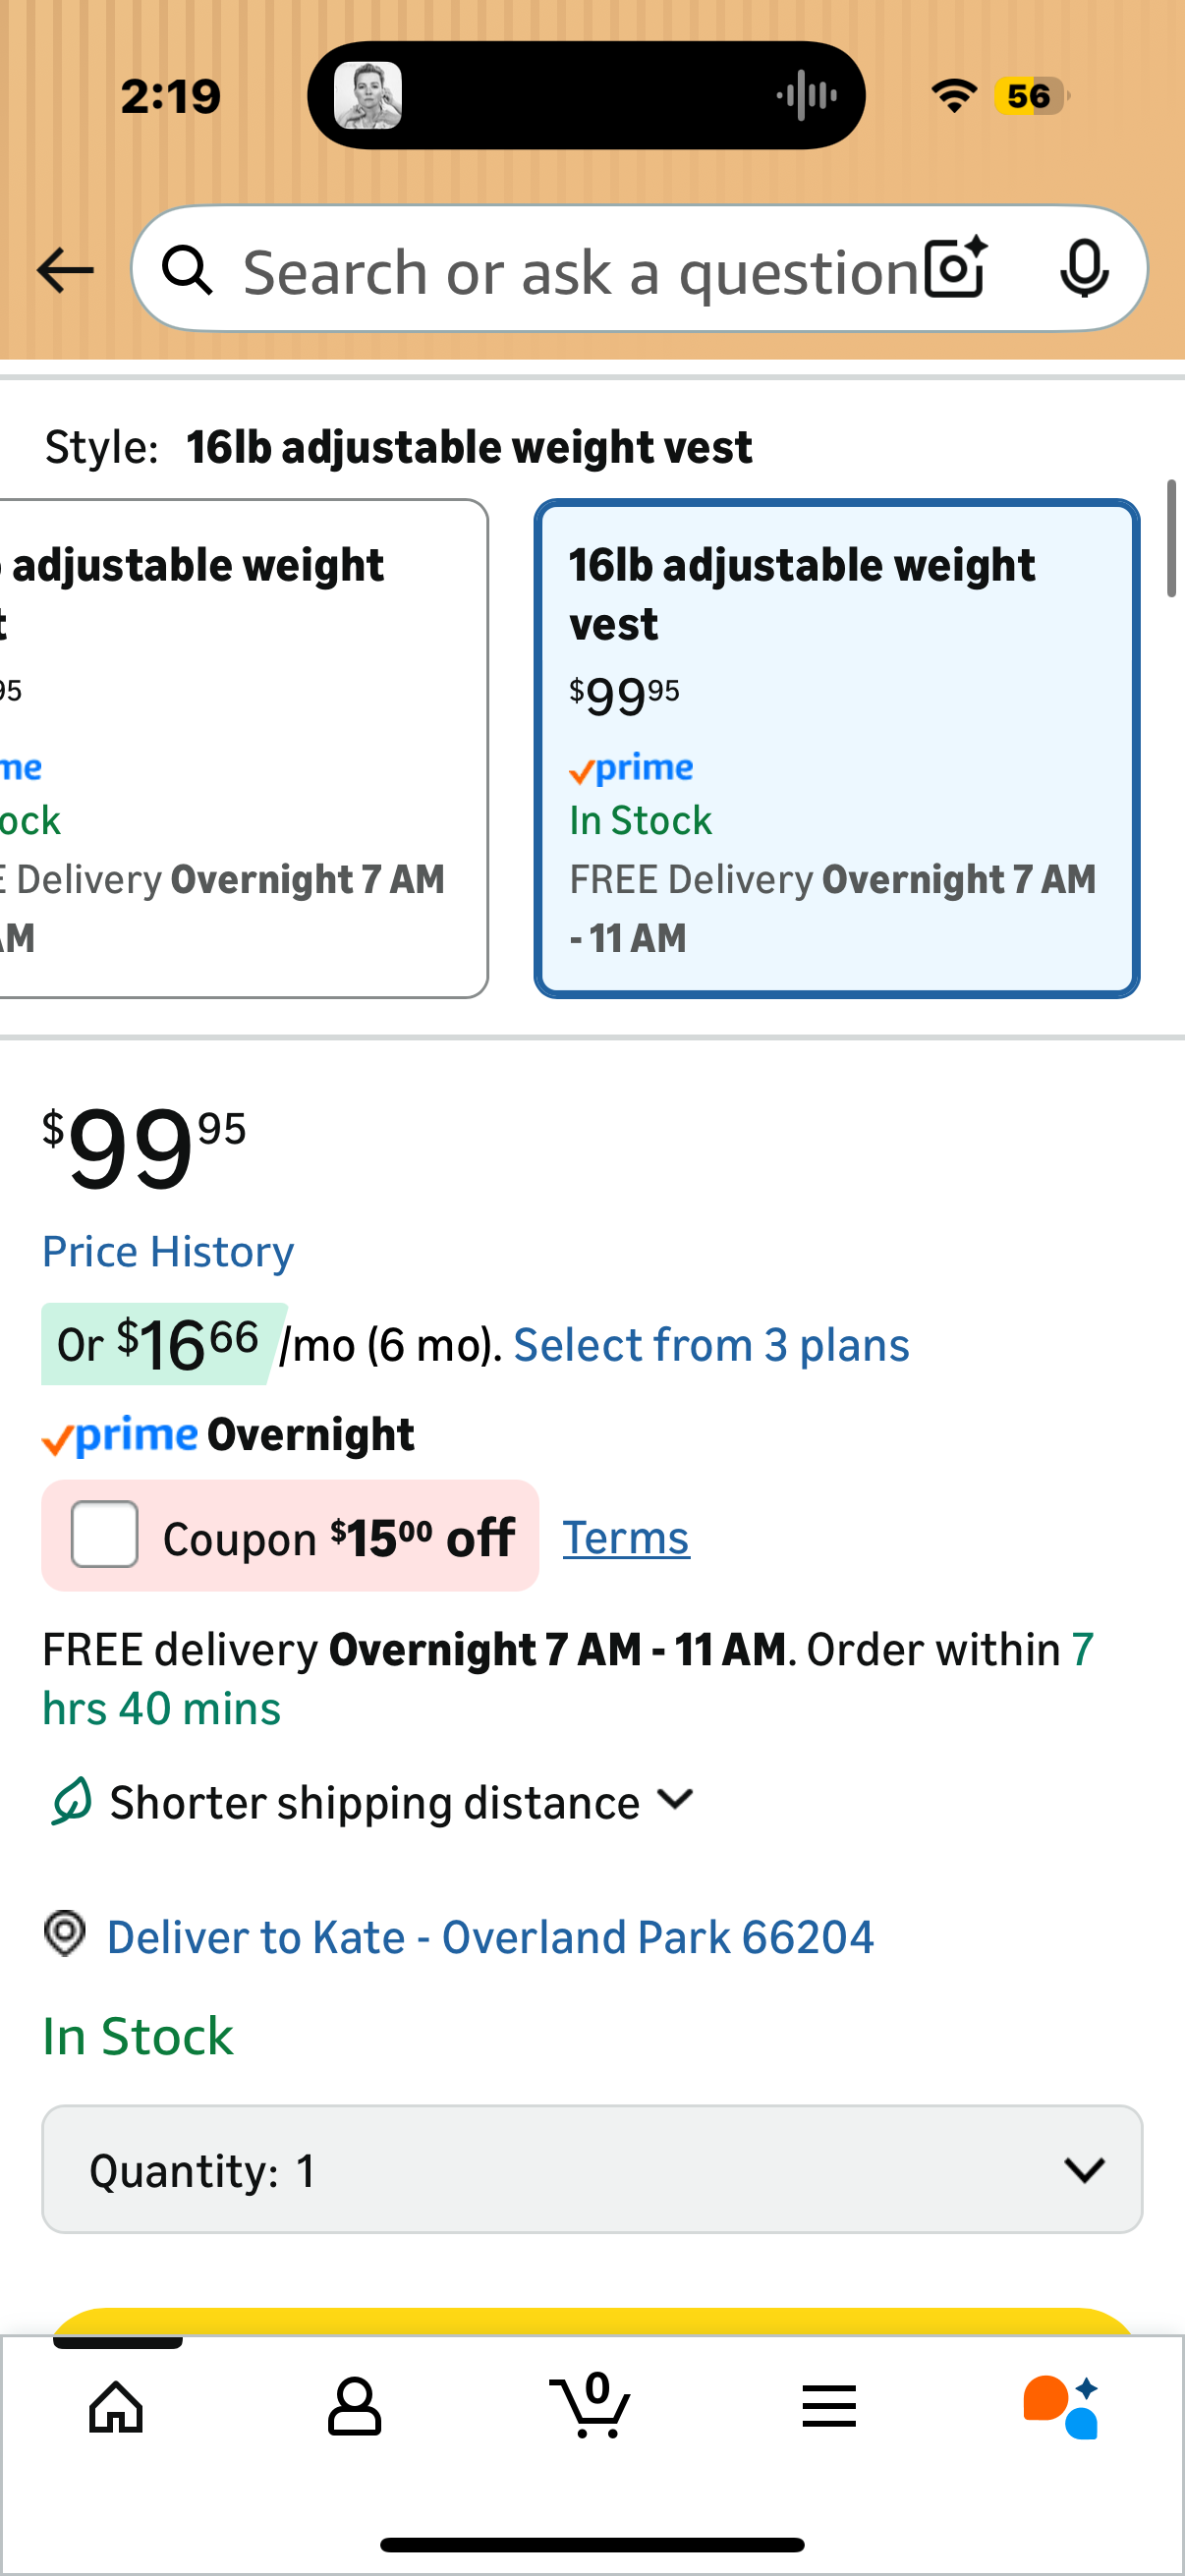
Task: Tap the microphone voice search icon
Action: click(x=1083, y=269)
